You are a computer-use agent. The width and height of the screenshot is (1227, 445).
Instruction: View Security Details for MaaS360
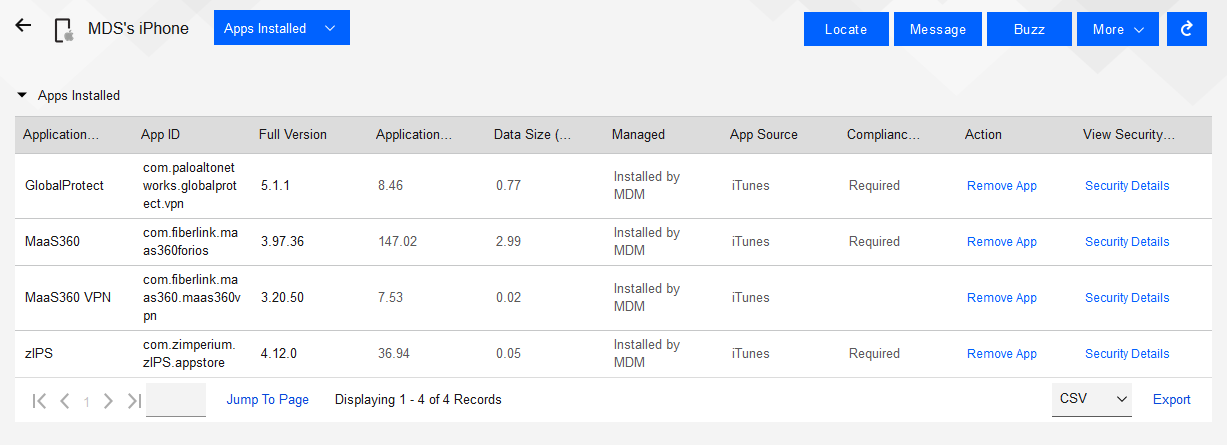tap(1126, 242)
